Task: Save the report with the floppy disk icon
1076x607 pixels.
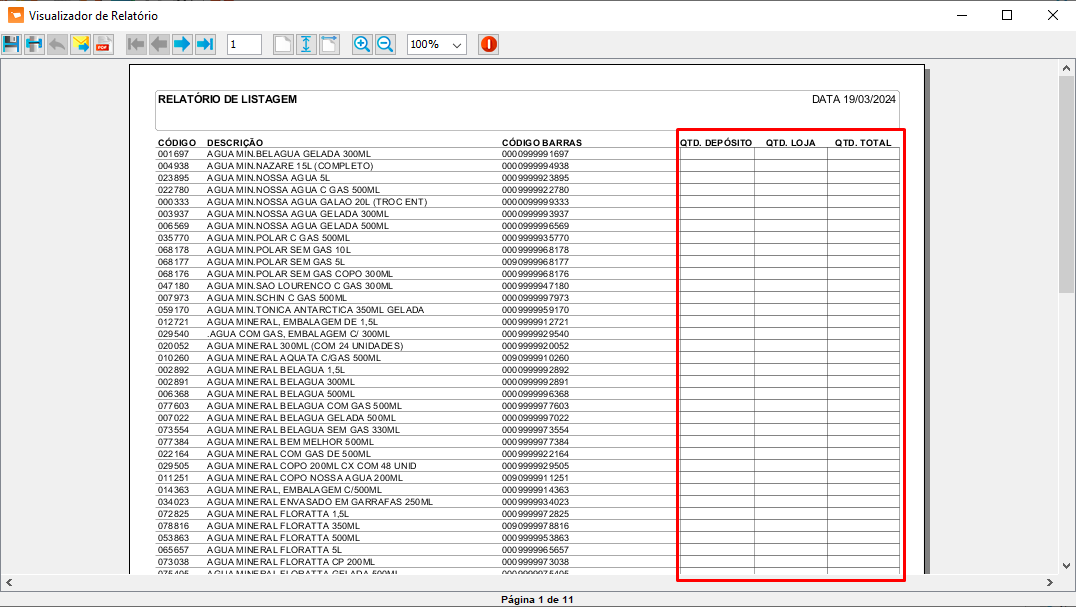Action: pos(11,45)
